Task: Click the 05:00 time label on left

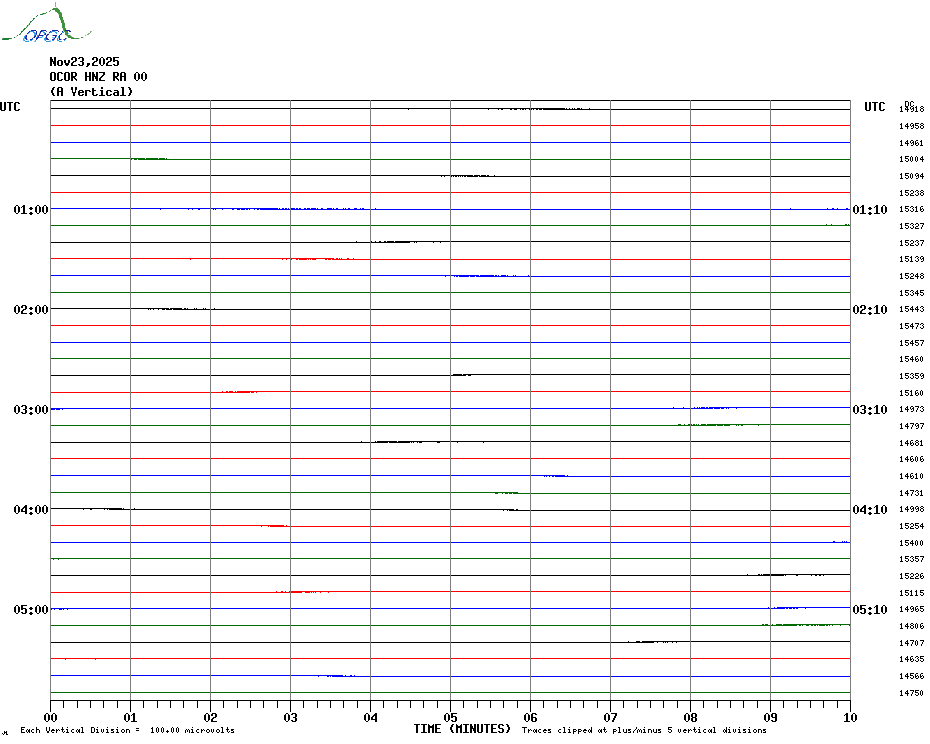Action: [x=31, y=610]
